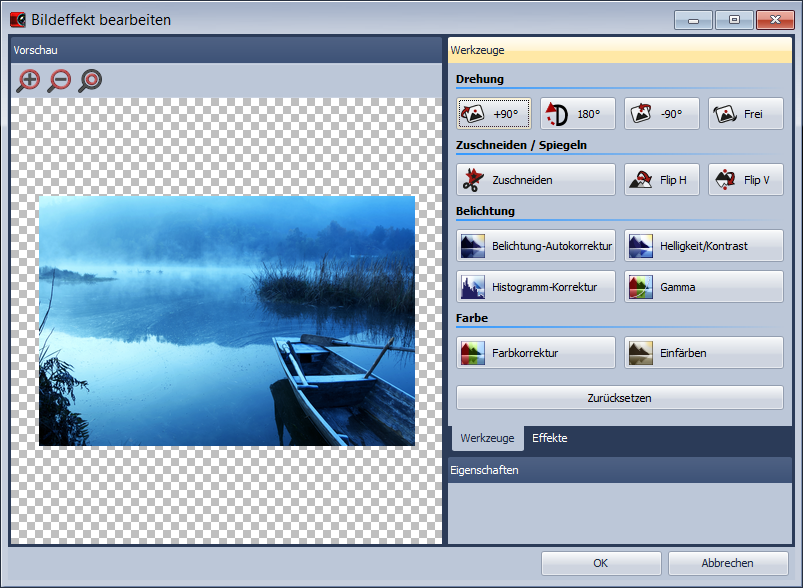Viewport: 803px width, 588px height.
Task: Confirm changes by clicking OK
Action: [x=599, y=562]
